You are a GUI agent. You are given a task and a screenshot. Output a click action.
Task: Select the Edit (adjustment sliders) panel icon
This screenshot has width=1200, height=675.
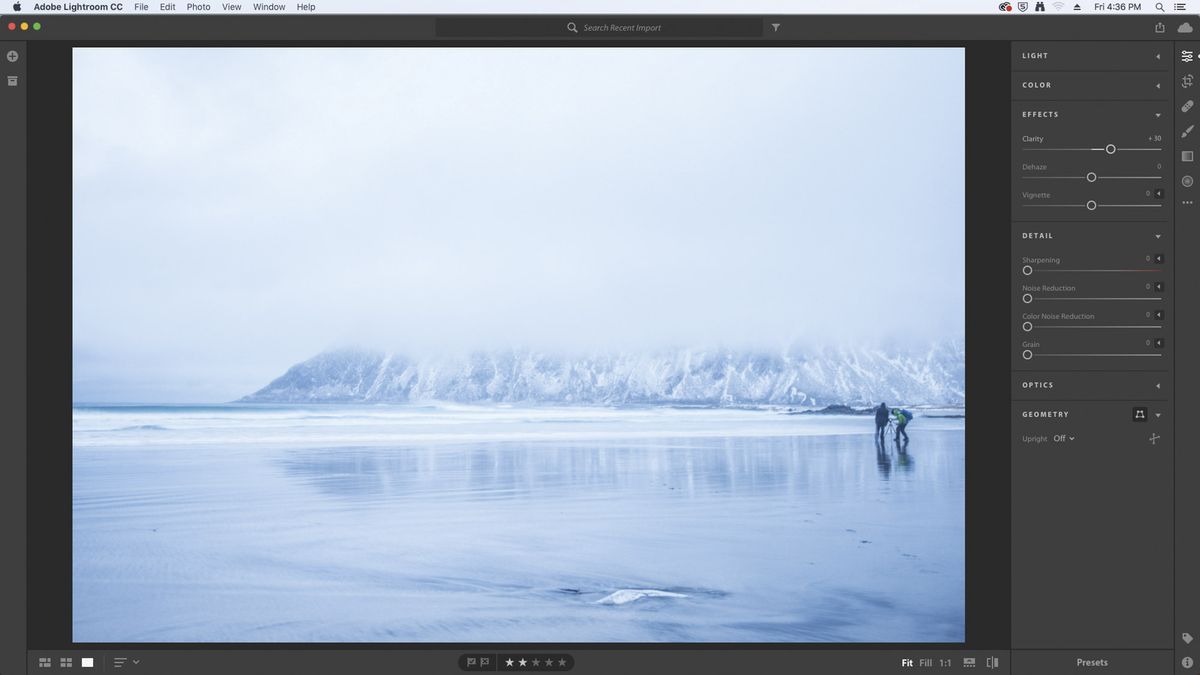pos(1188,56)
